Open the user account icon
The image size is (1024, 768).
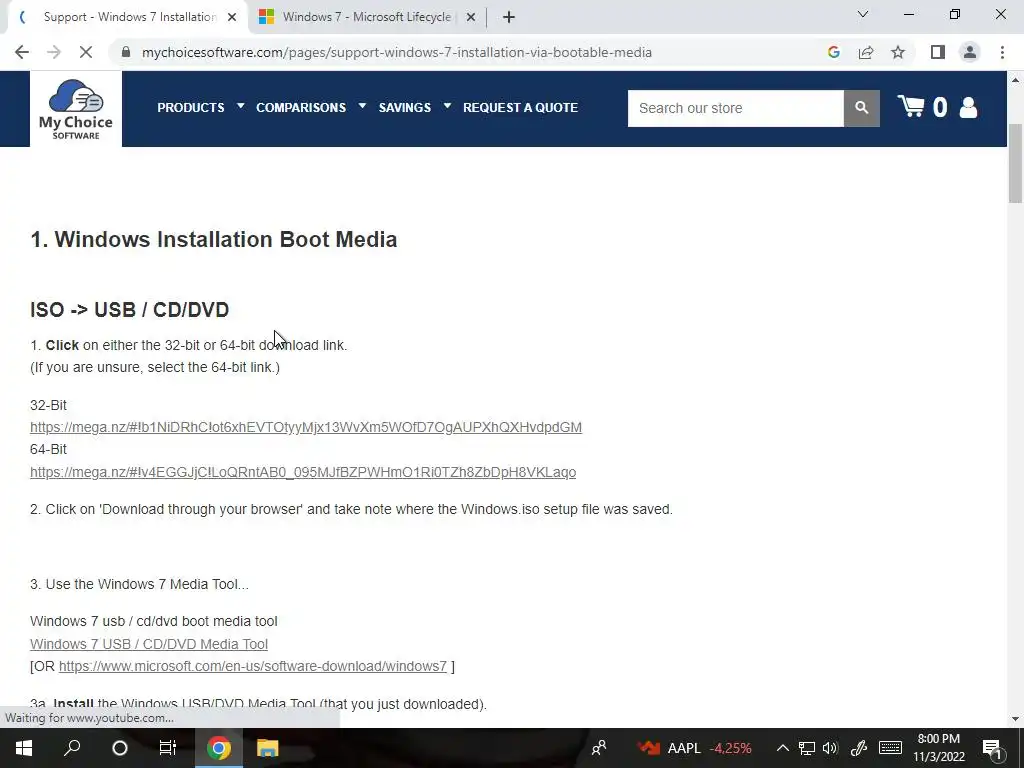(x=968, y=107)
